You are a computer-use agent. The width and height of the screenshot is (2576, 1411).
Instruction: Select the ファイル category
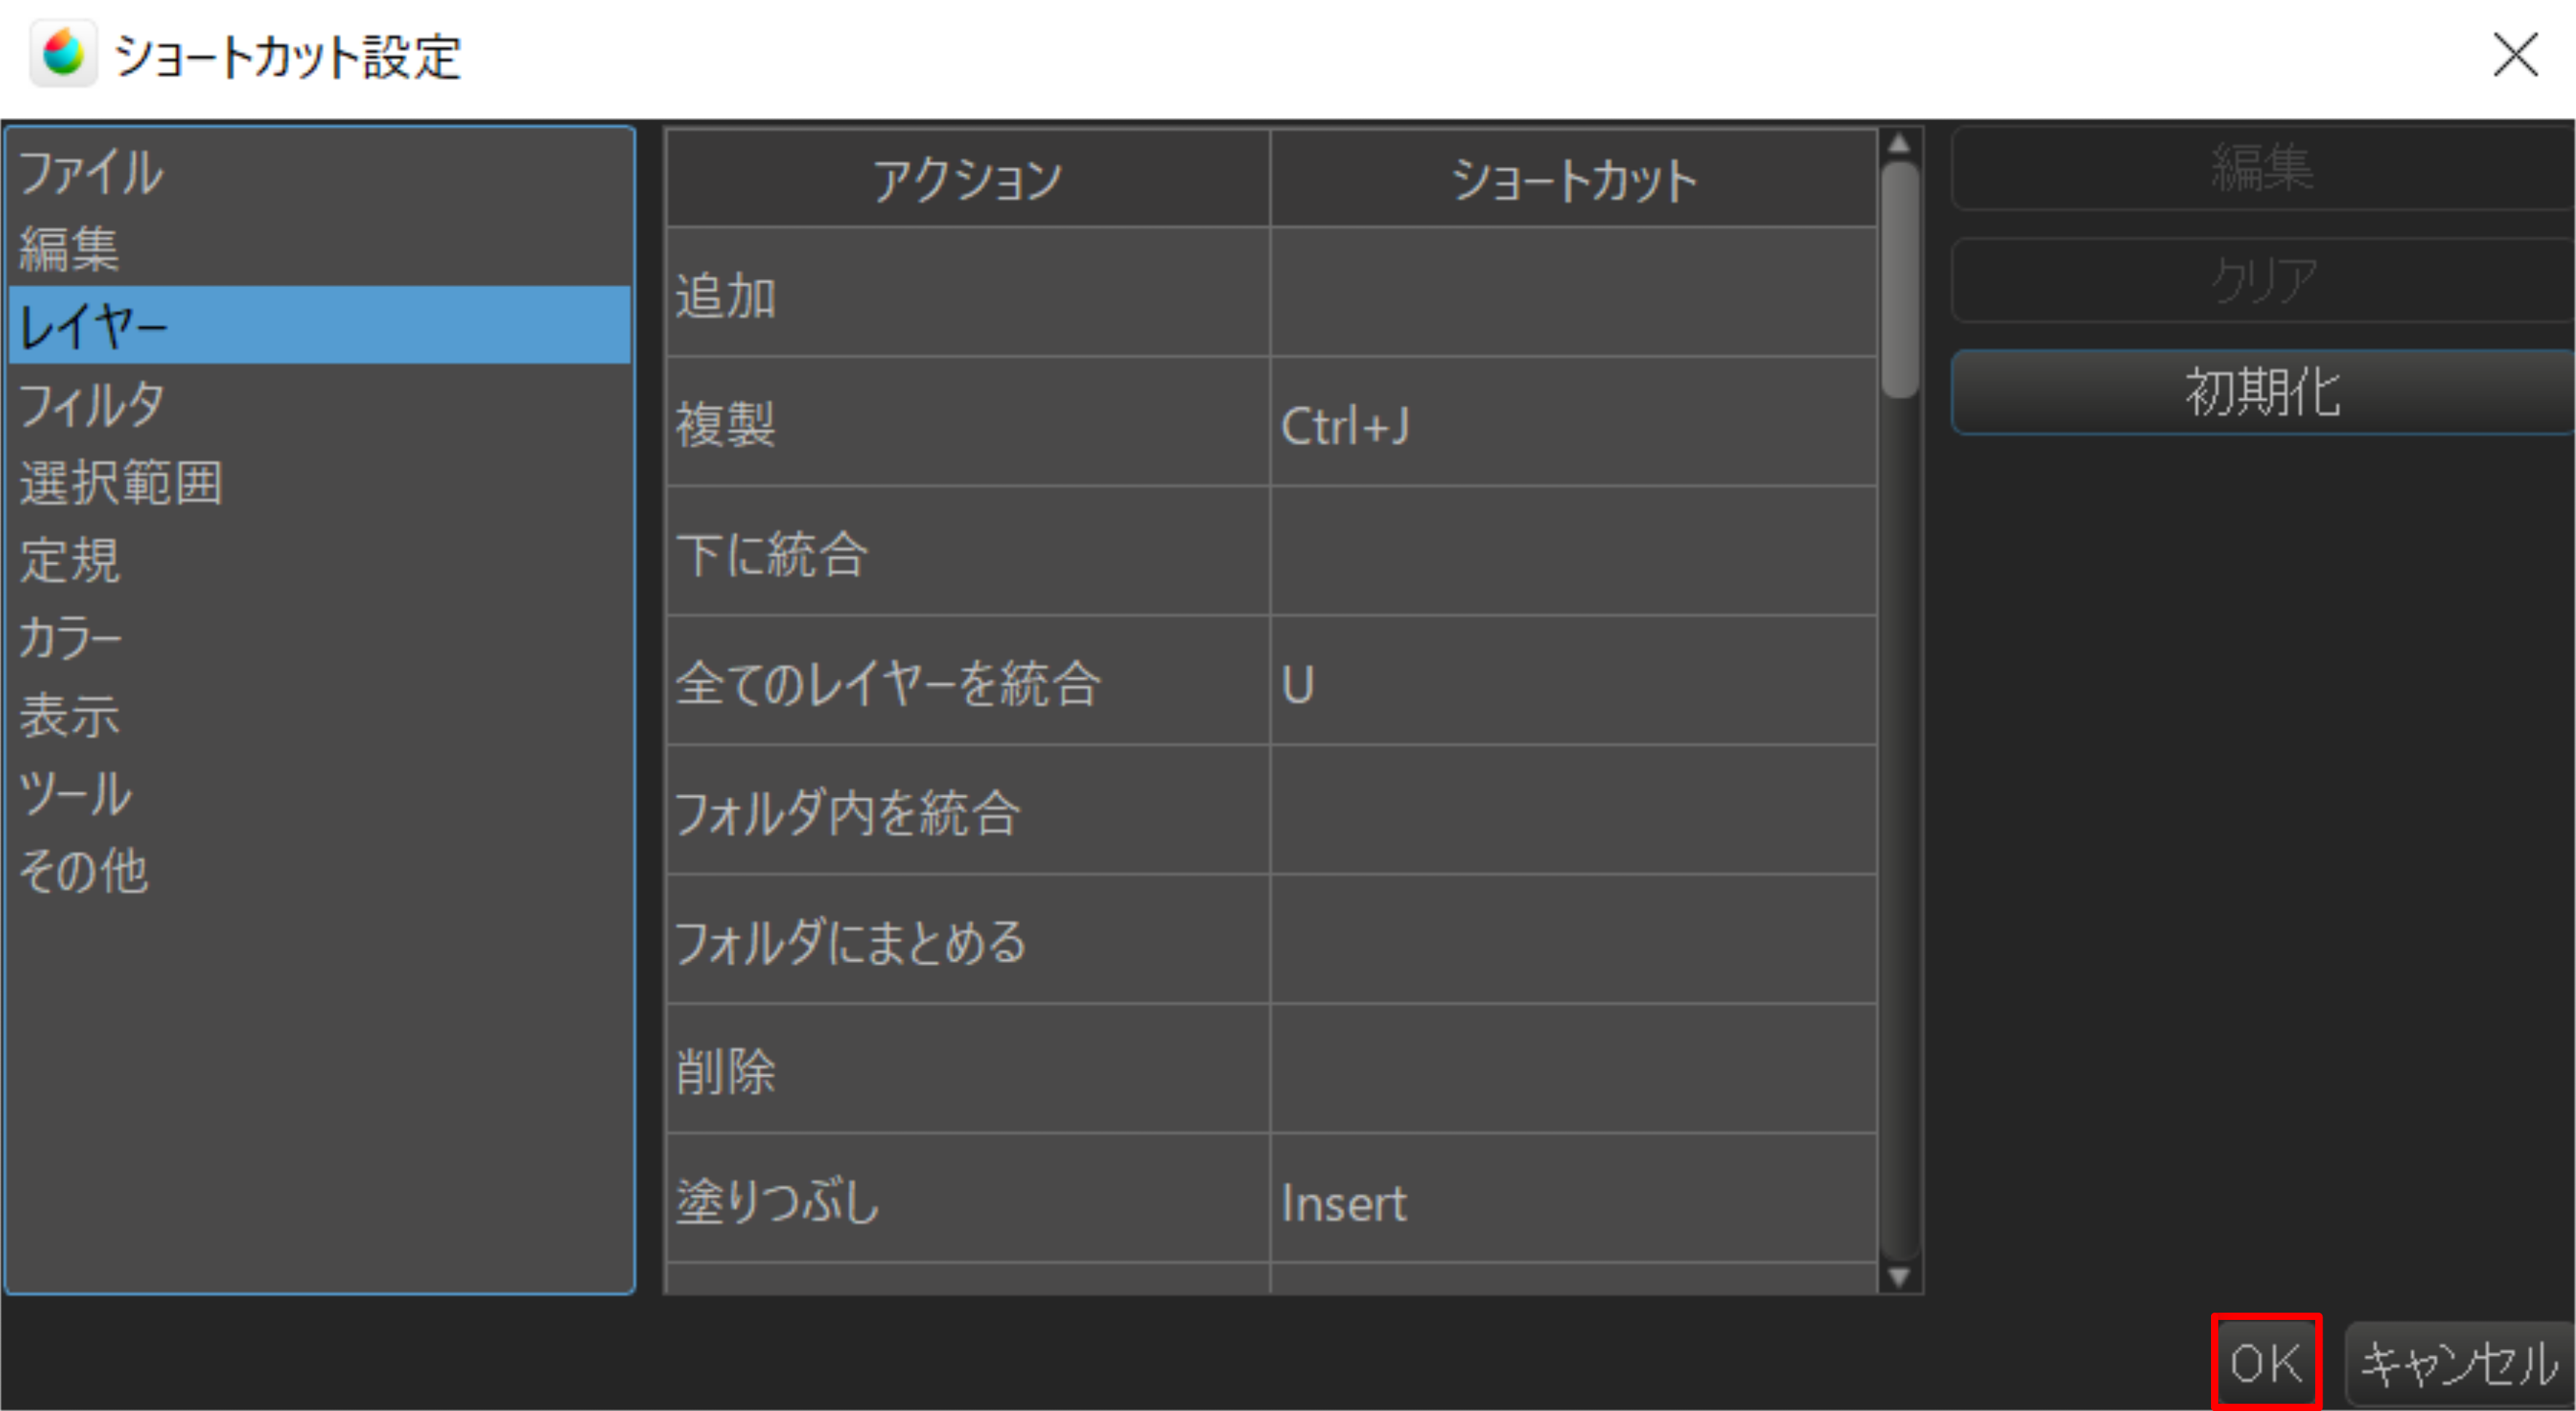tap(320, 171)
